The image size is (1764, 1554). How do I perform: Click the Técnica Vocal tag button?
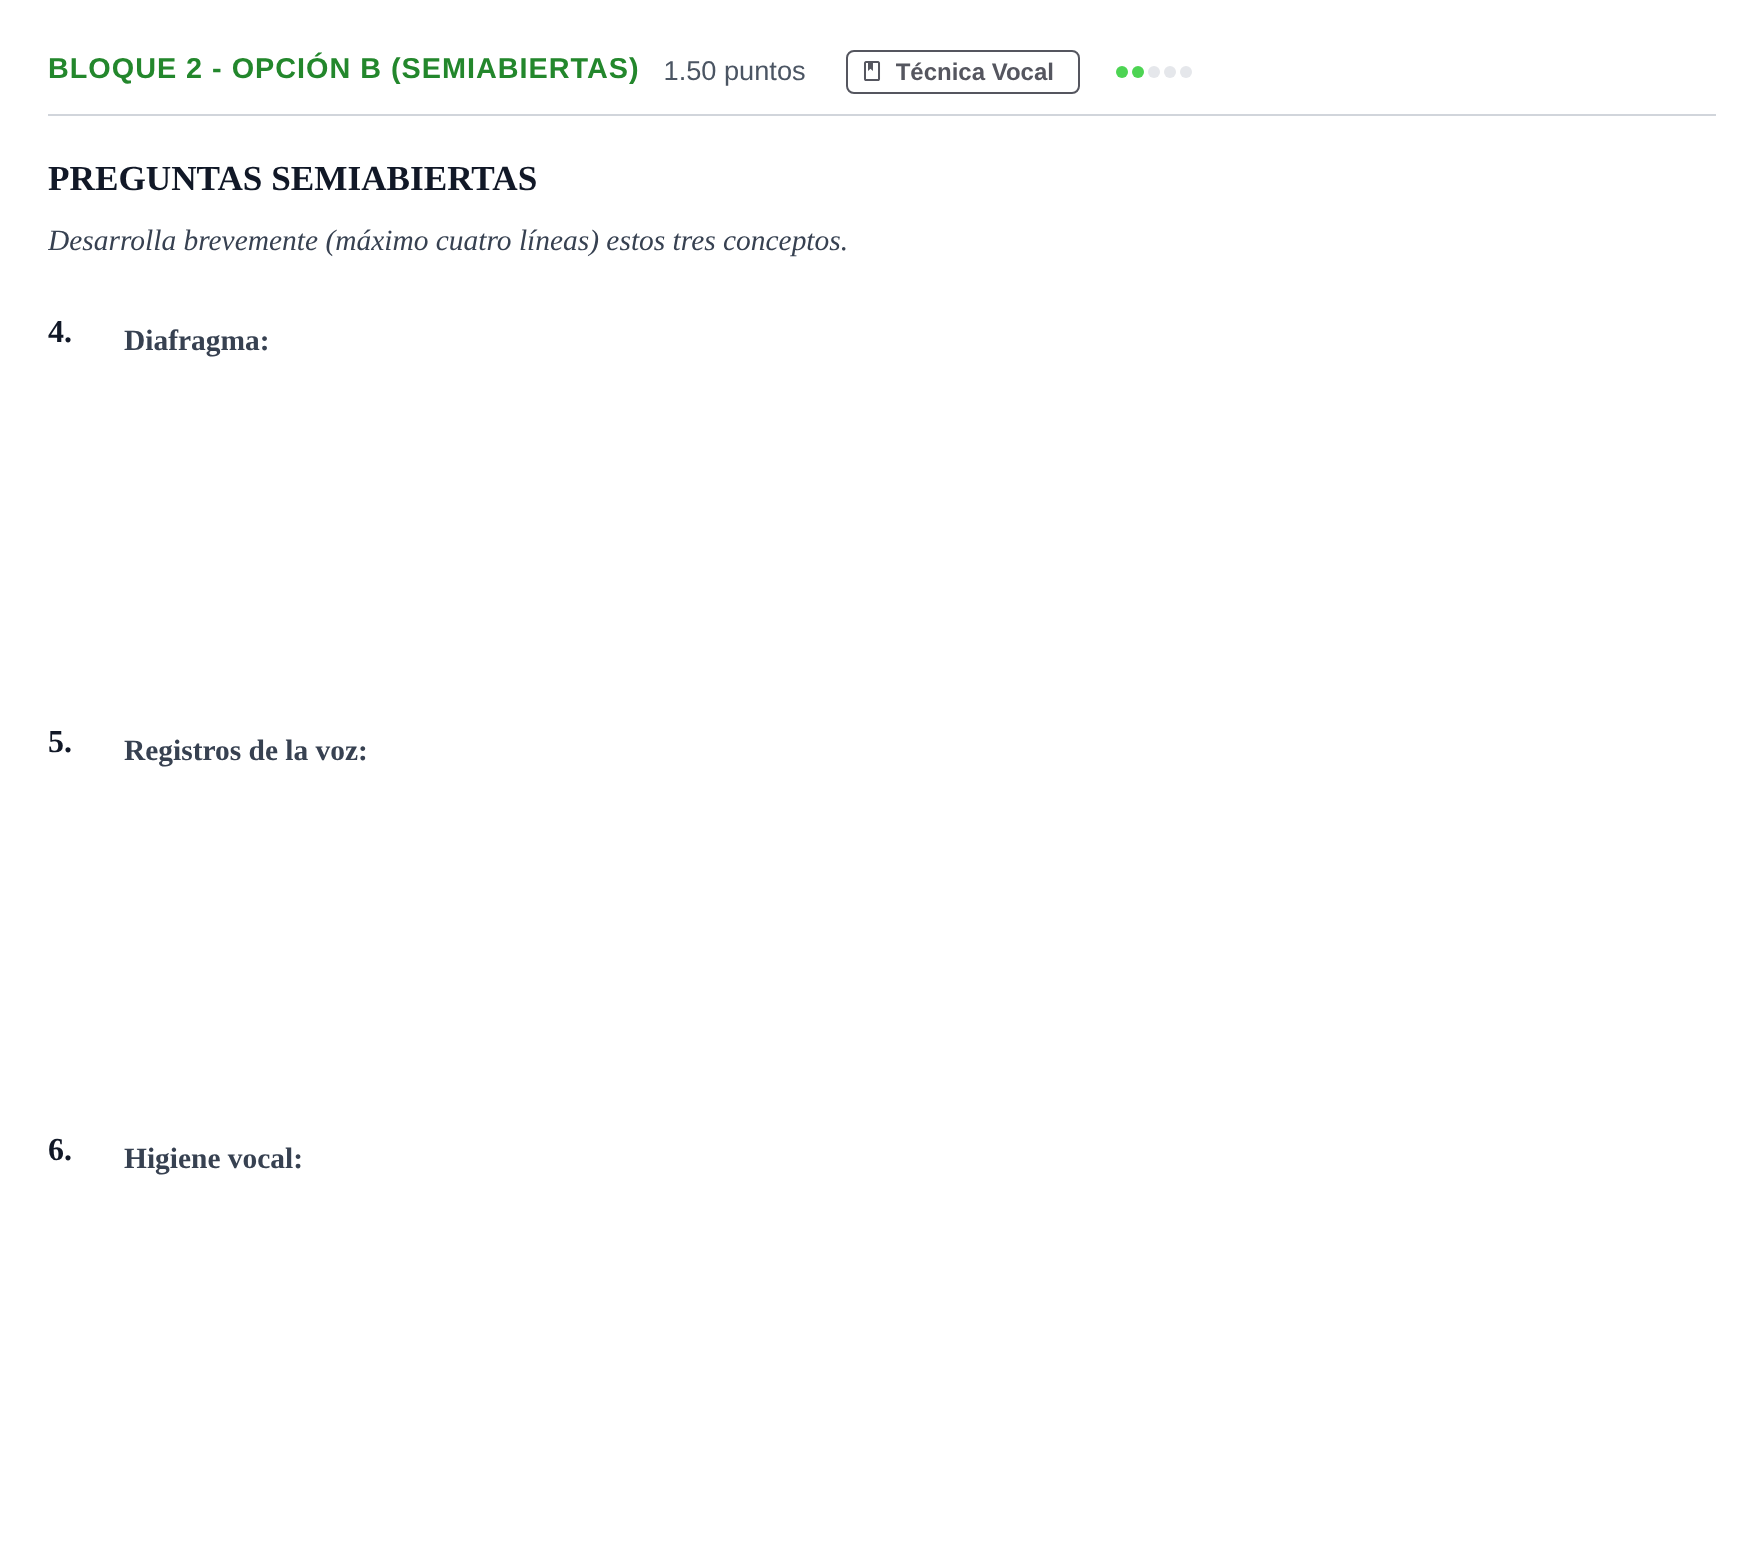[962, 72]
